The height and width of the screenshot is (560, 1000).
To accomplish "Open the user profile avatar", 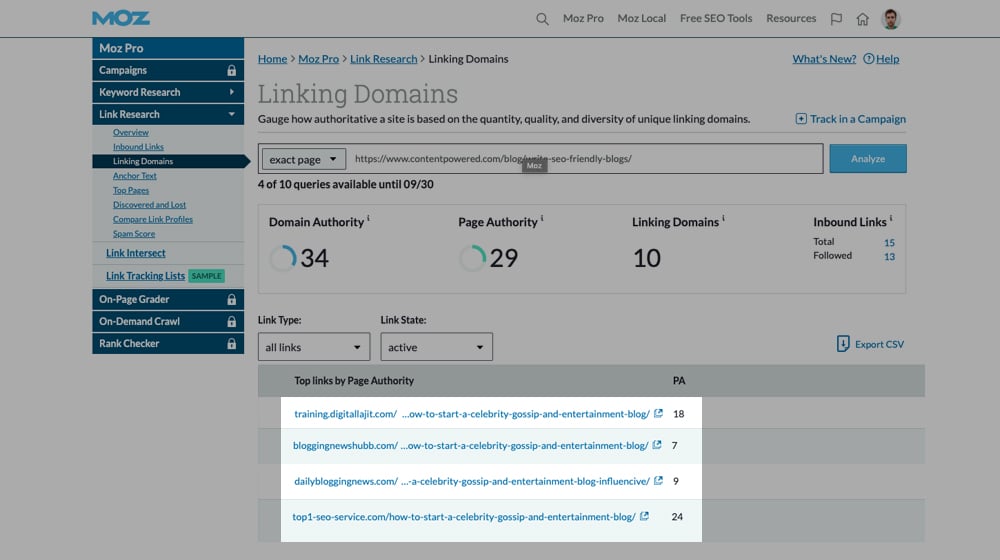I will point(891,19).
